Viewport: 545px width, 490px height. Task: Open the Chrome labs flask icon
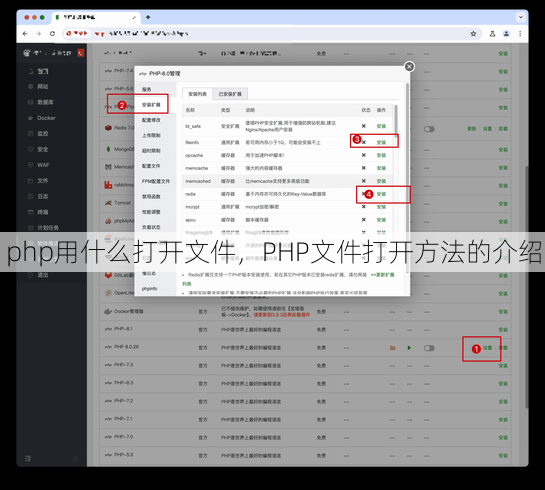[x=493, y=34]
